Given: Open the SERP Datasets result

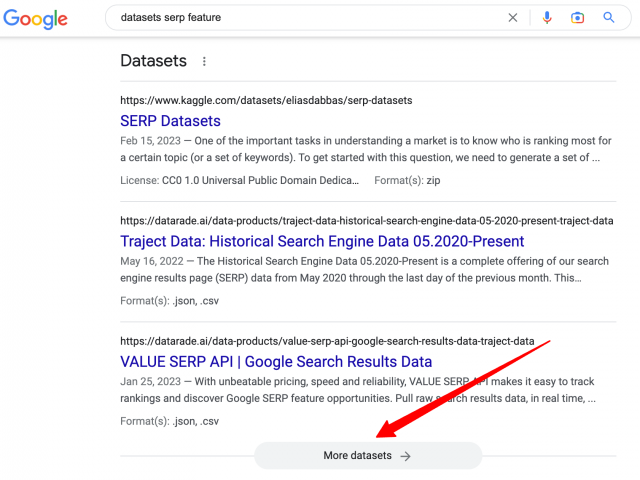Looking at the screenshot, I should pyautogui.click(x=170, y=121).
